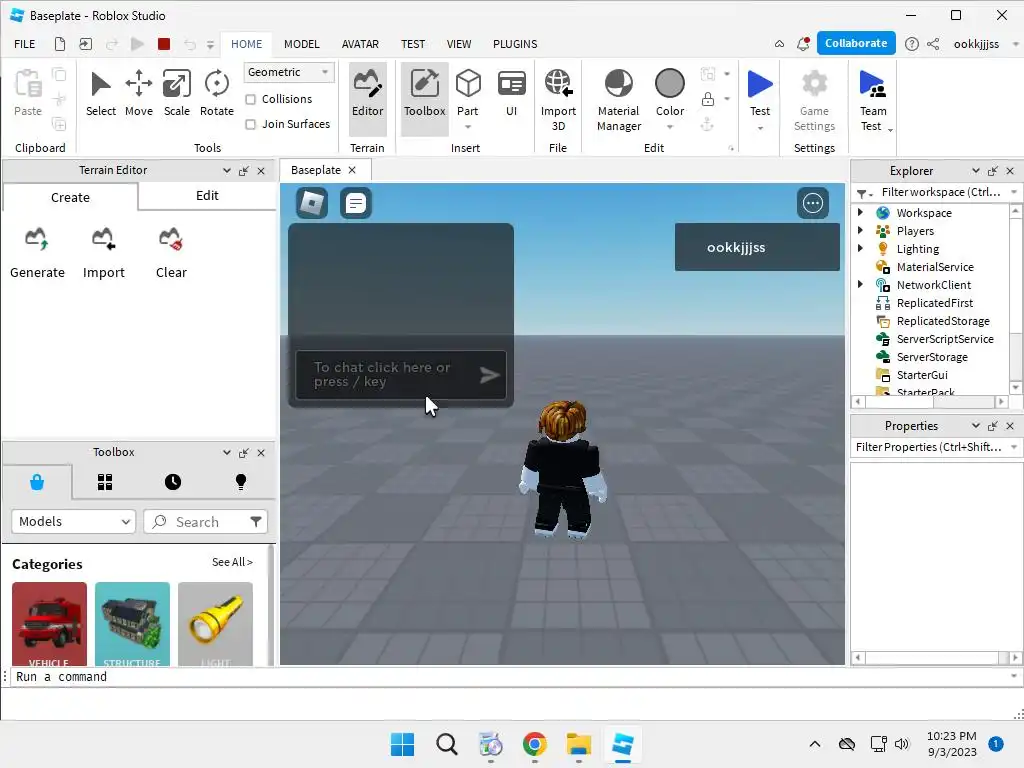This screenshot has height=768, width=1024.
Task: Open the Terrain Editor panel options chevron
Action: [227, 170]
